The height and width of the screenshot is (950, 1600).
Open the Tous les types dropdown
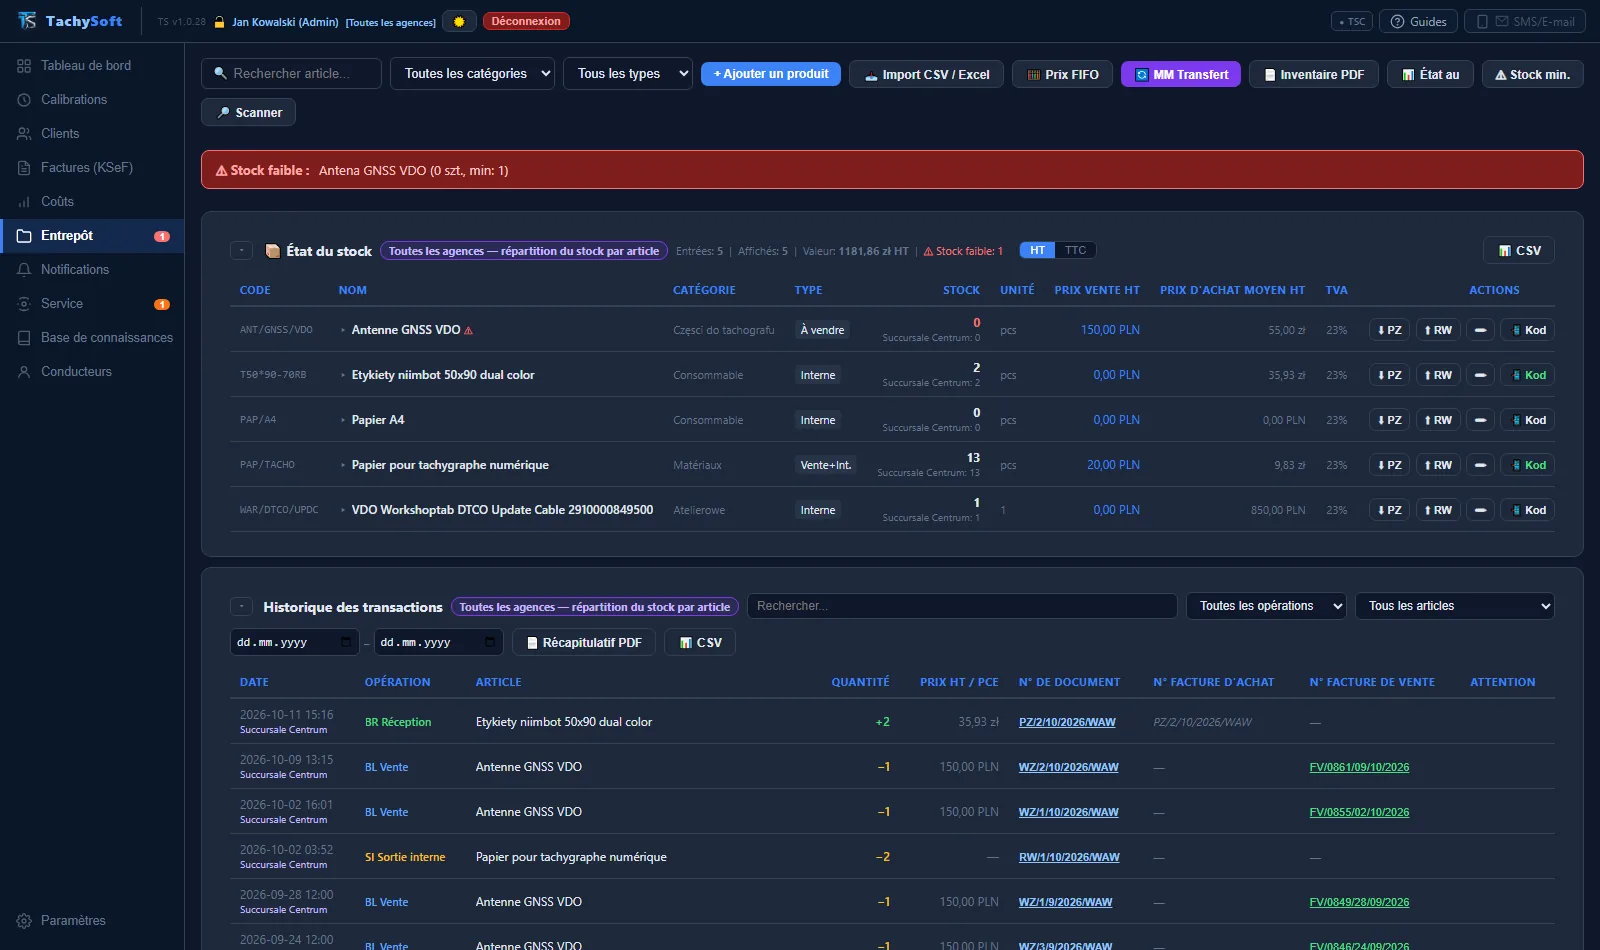click(628, 74)
